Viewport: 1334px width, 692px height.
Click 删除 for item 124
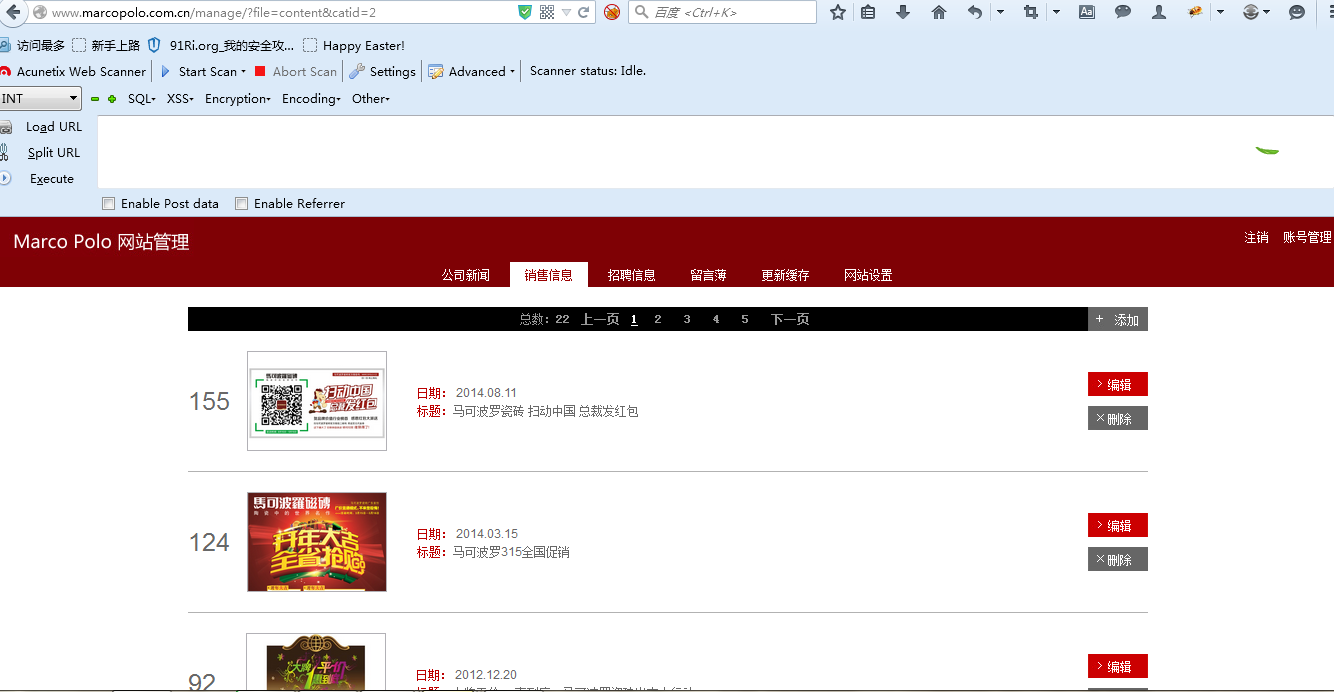[x=1118, y=559]
